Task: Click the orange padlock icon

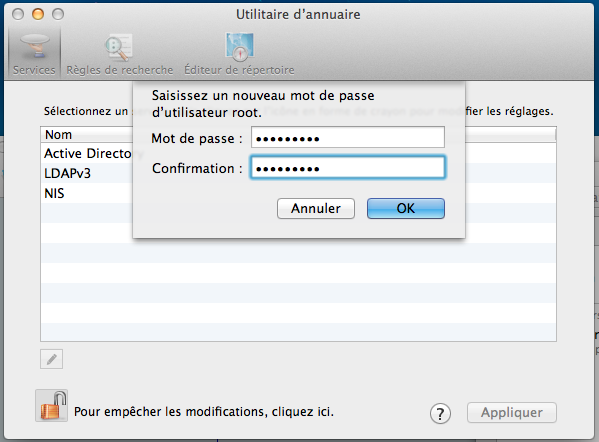Action: [52, 406]
